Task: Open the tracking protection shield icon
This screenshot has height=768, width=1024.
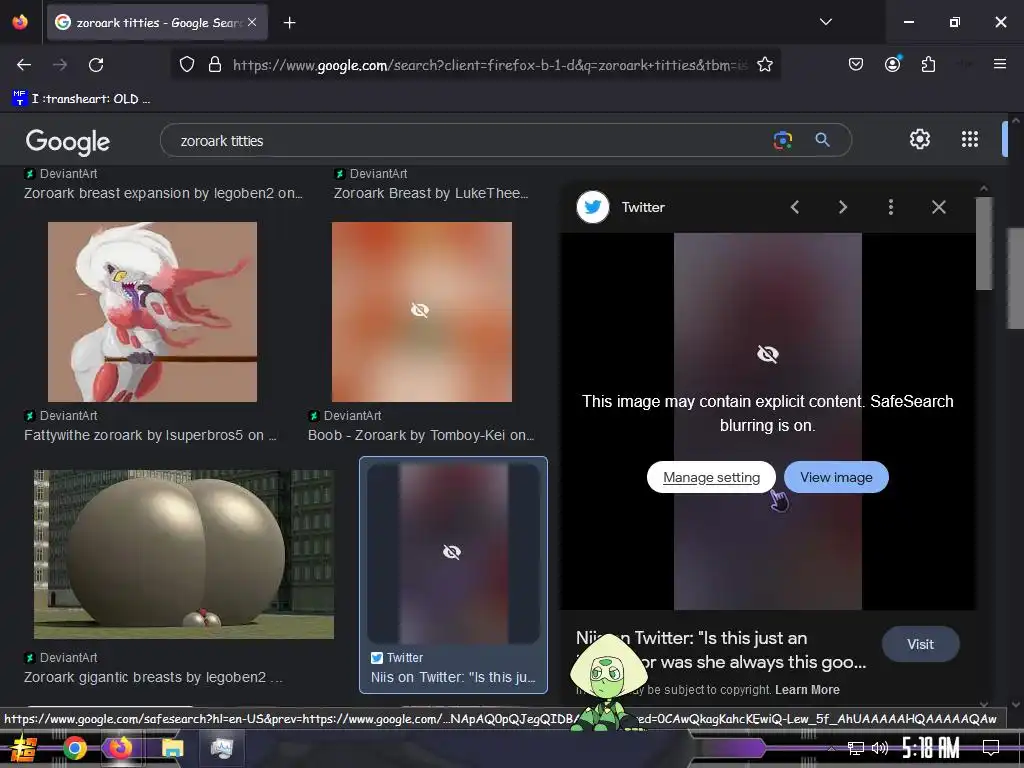Action: [187, 65]
